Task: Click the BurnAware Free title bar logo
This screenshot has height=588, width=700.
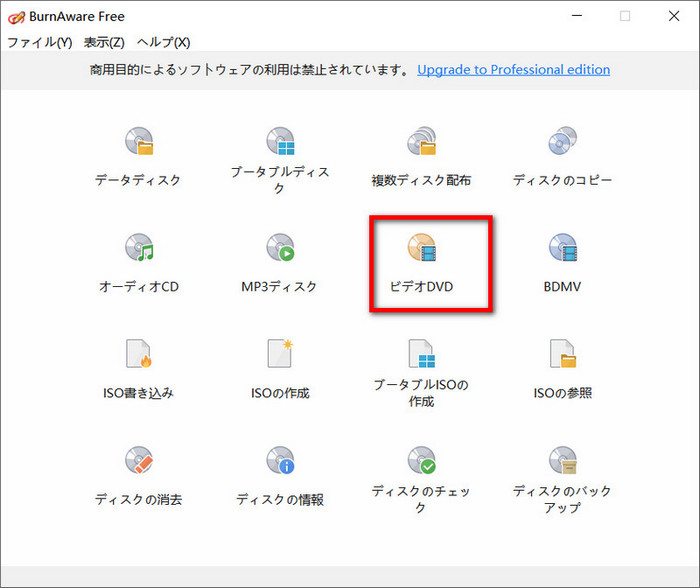Action: pyautogui.click(x=16, y=17)
